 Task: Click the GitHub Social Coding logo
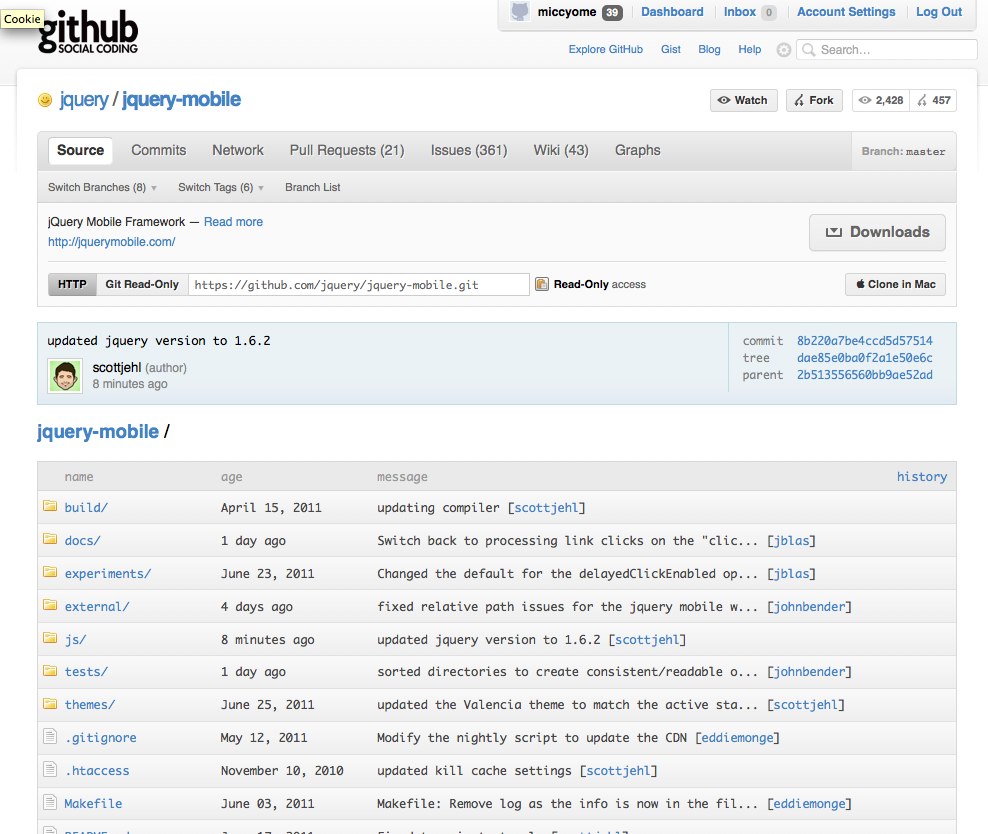[88, 31]
